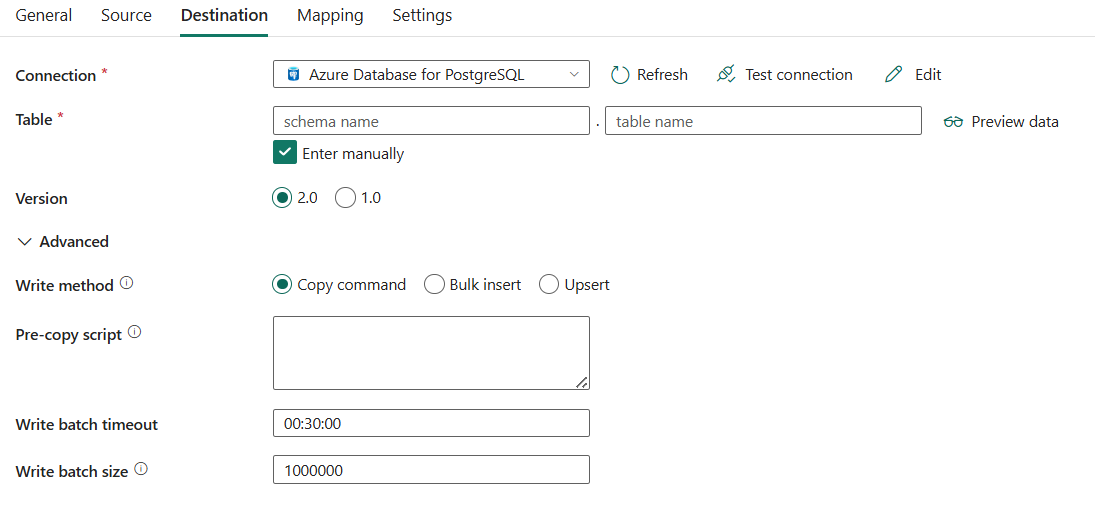
Task: Choose Copy command write method
Action: [281, 284]
